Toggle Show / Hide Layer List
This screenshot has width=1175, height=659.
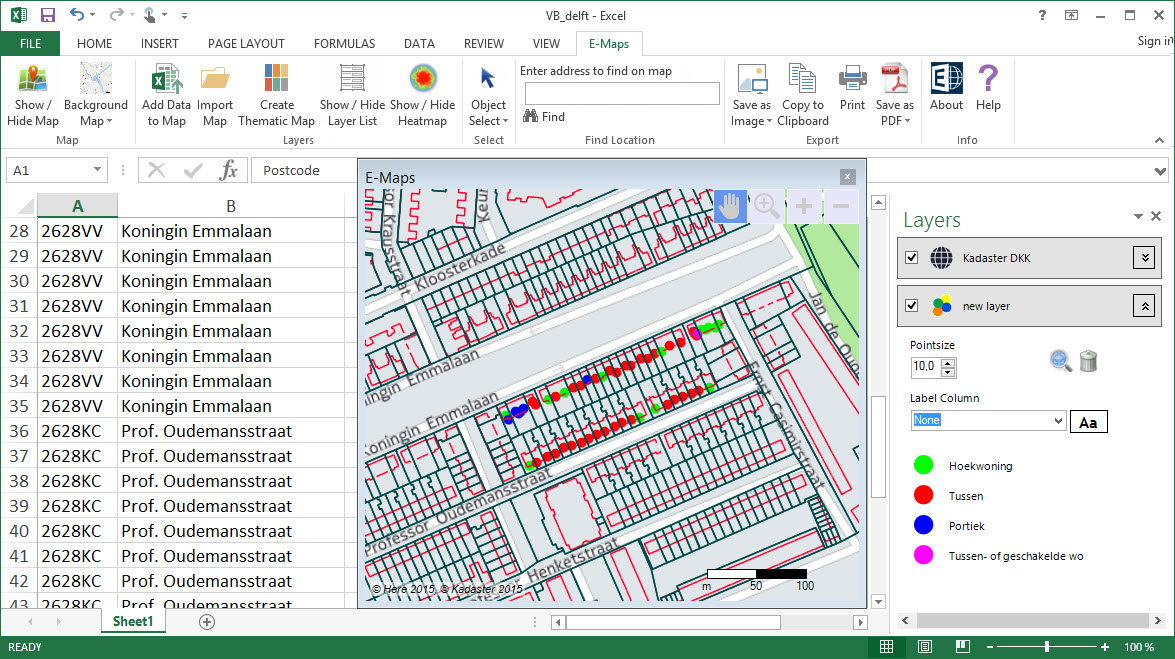pyautogui.click(x=352, y=95)
